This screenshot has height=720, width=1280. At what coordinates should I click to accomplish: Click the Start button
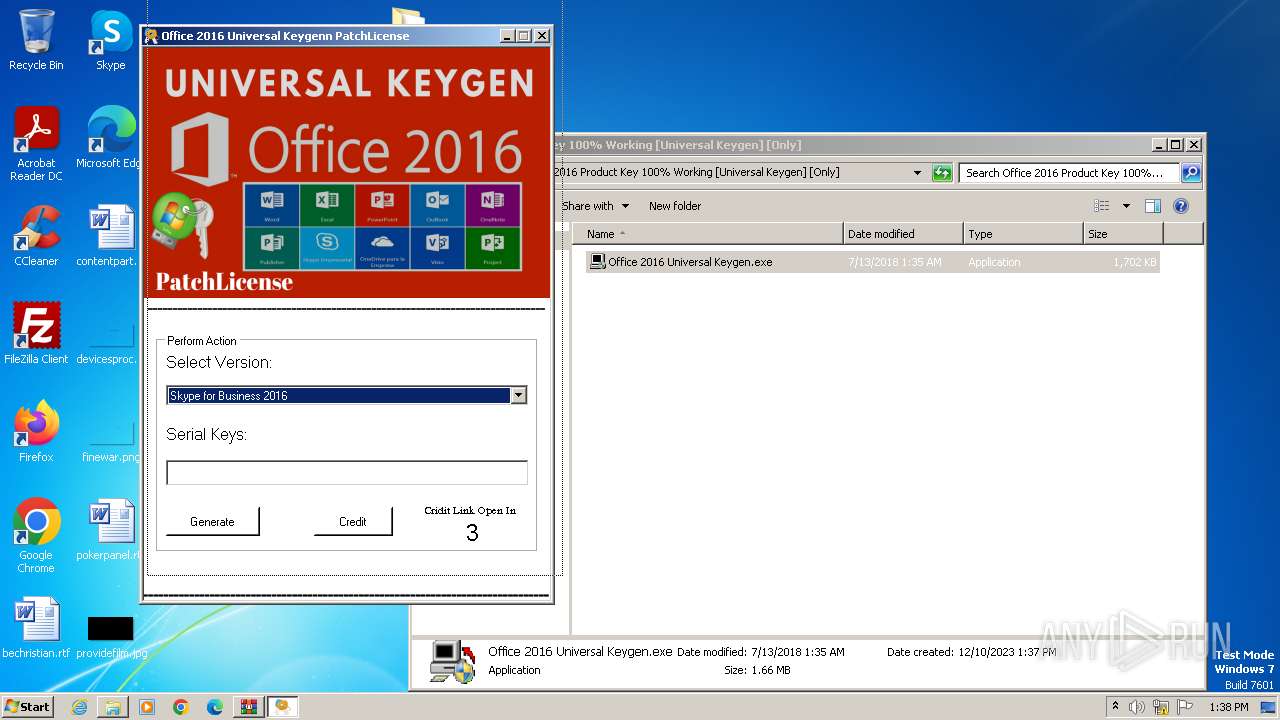(27, 707)
